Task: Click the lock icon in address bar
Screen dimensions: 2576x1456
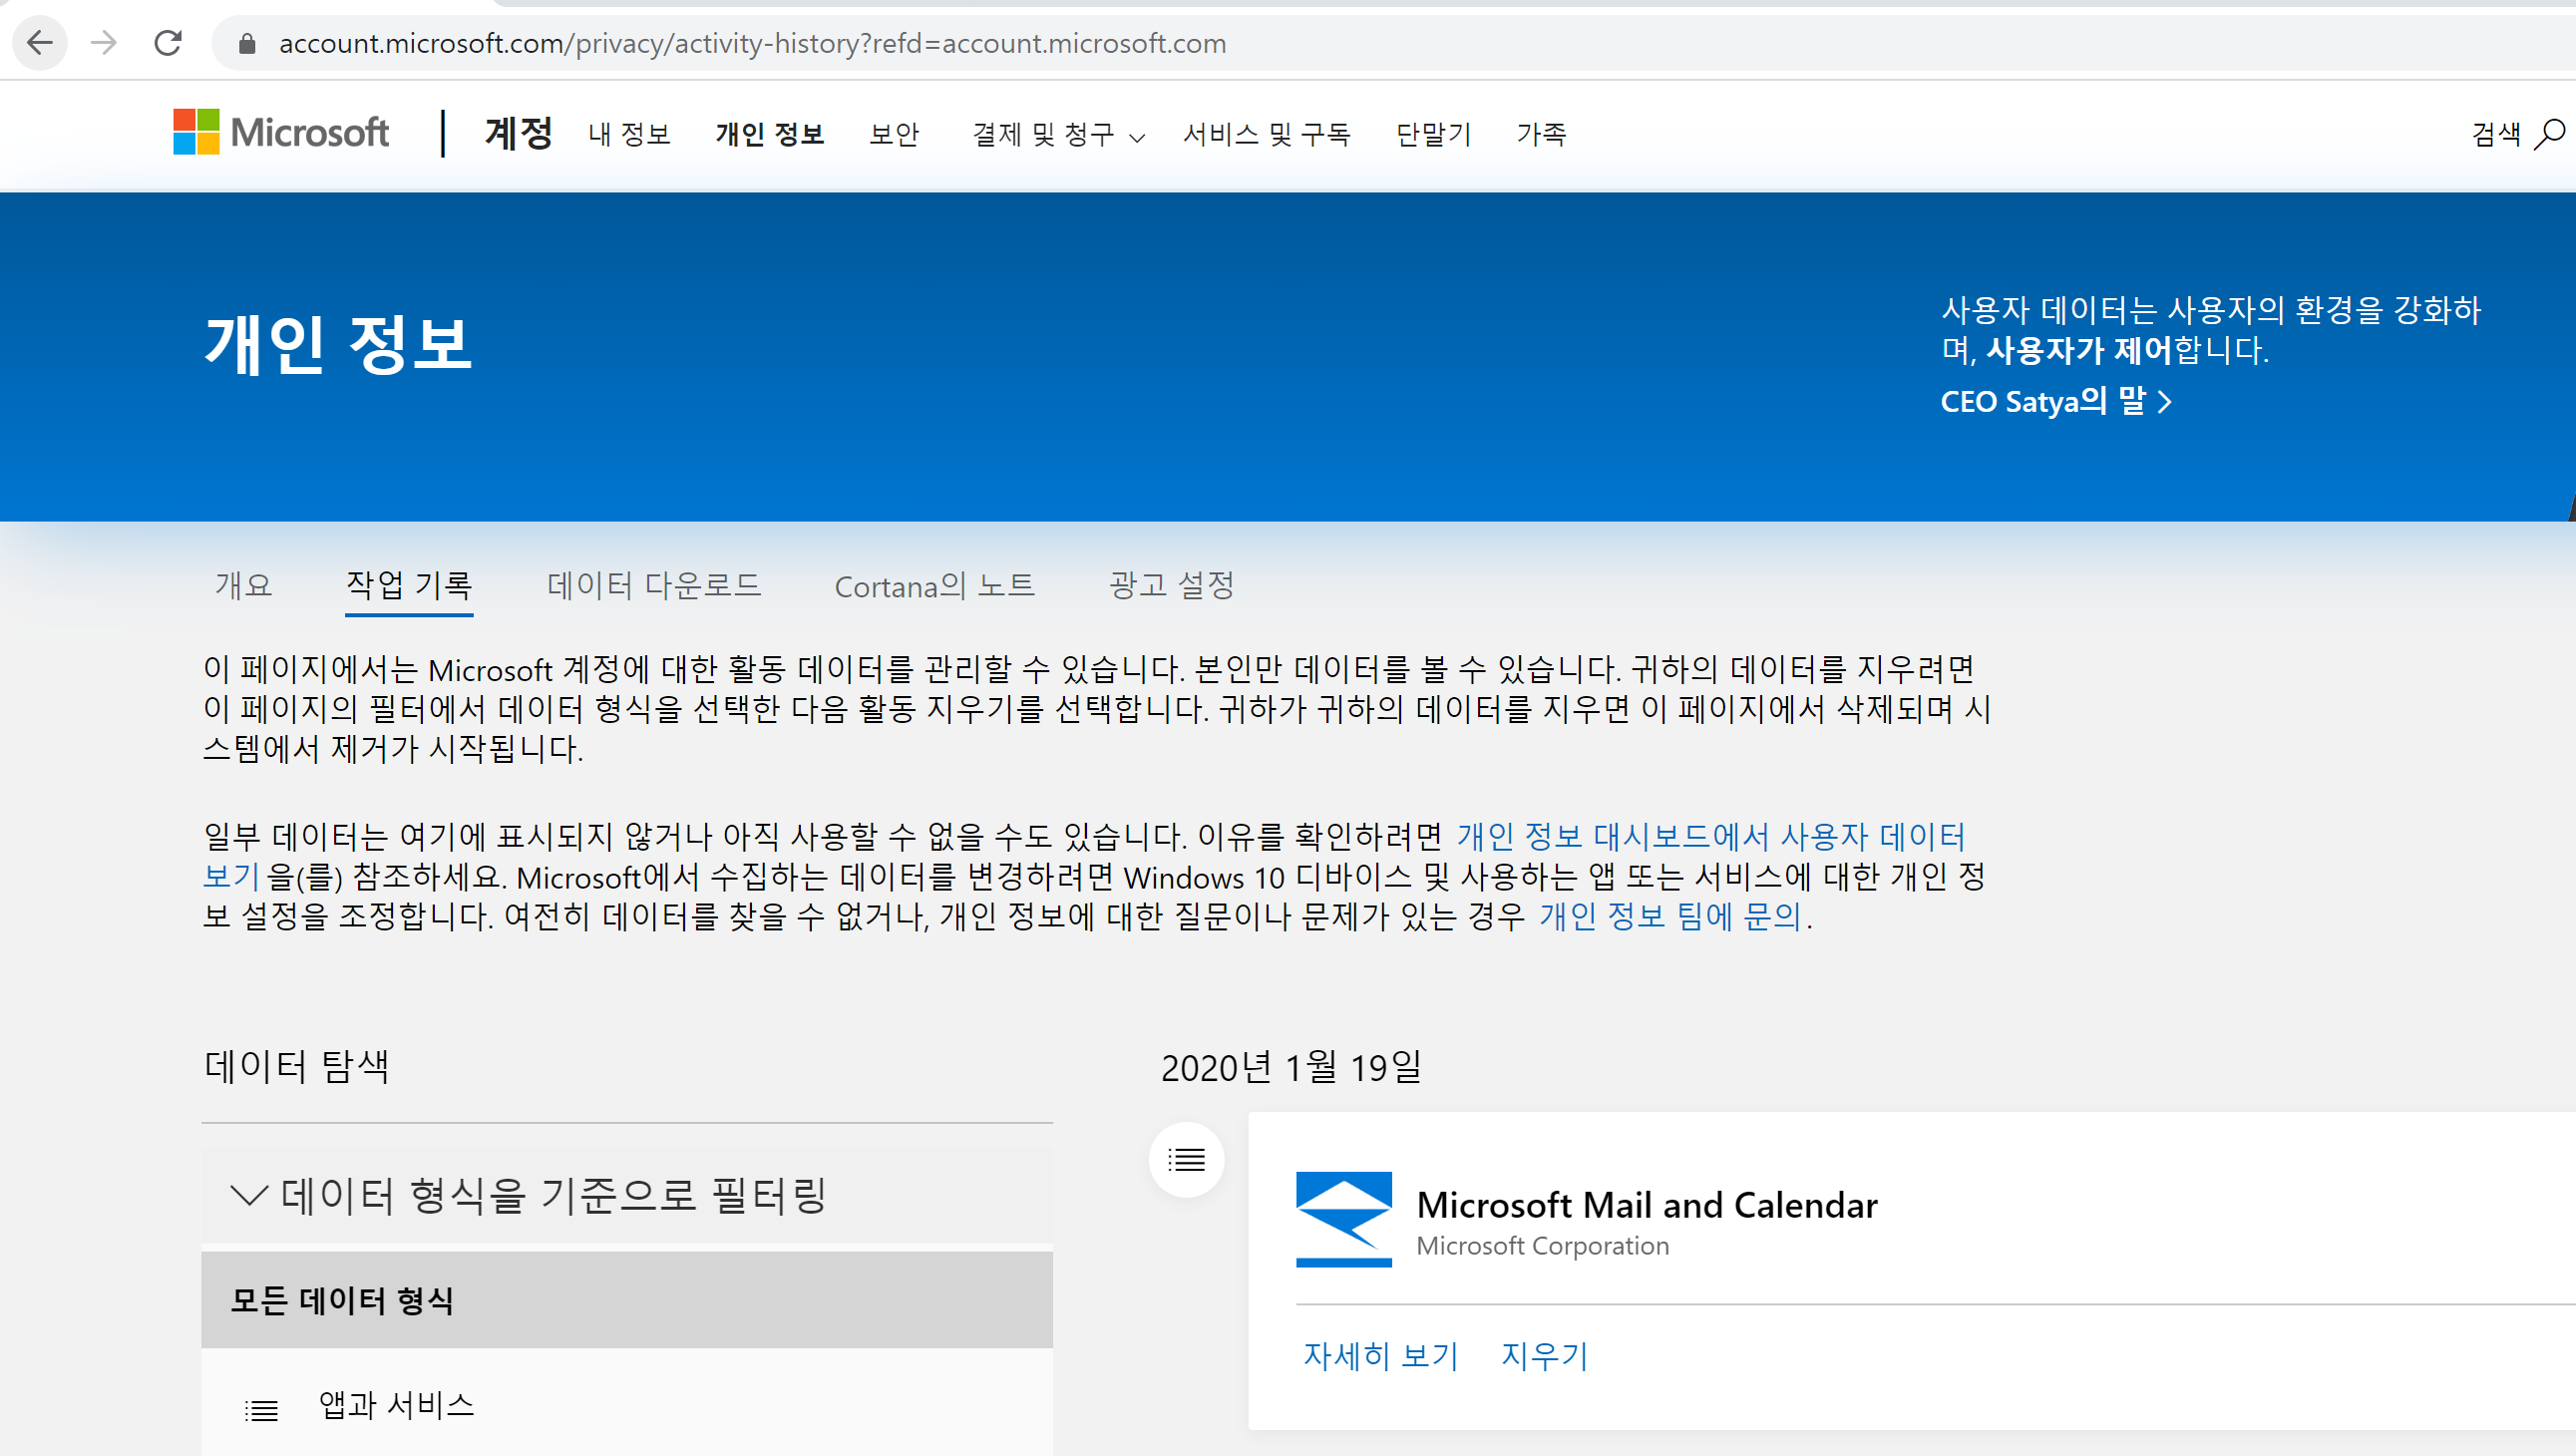Action: [247, 44]
